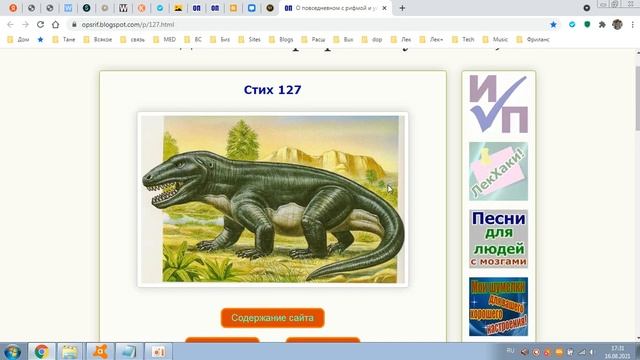Screen dimensions: 640x360
Task: Switch to the yellow image-icon tab
Action: (178, 8)
